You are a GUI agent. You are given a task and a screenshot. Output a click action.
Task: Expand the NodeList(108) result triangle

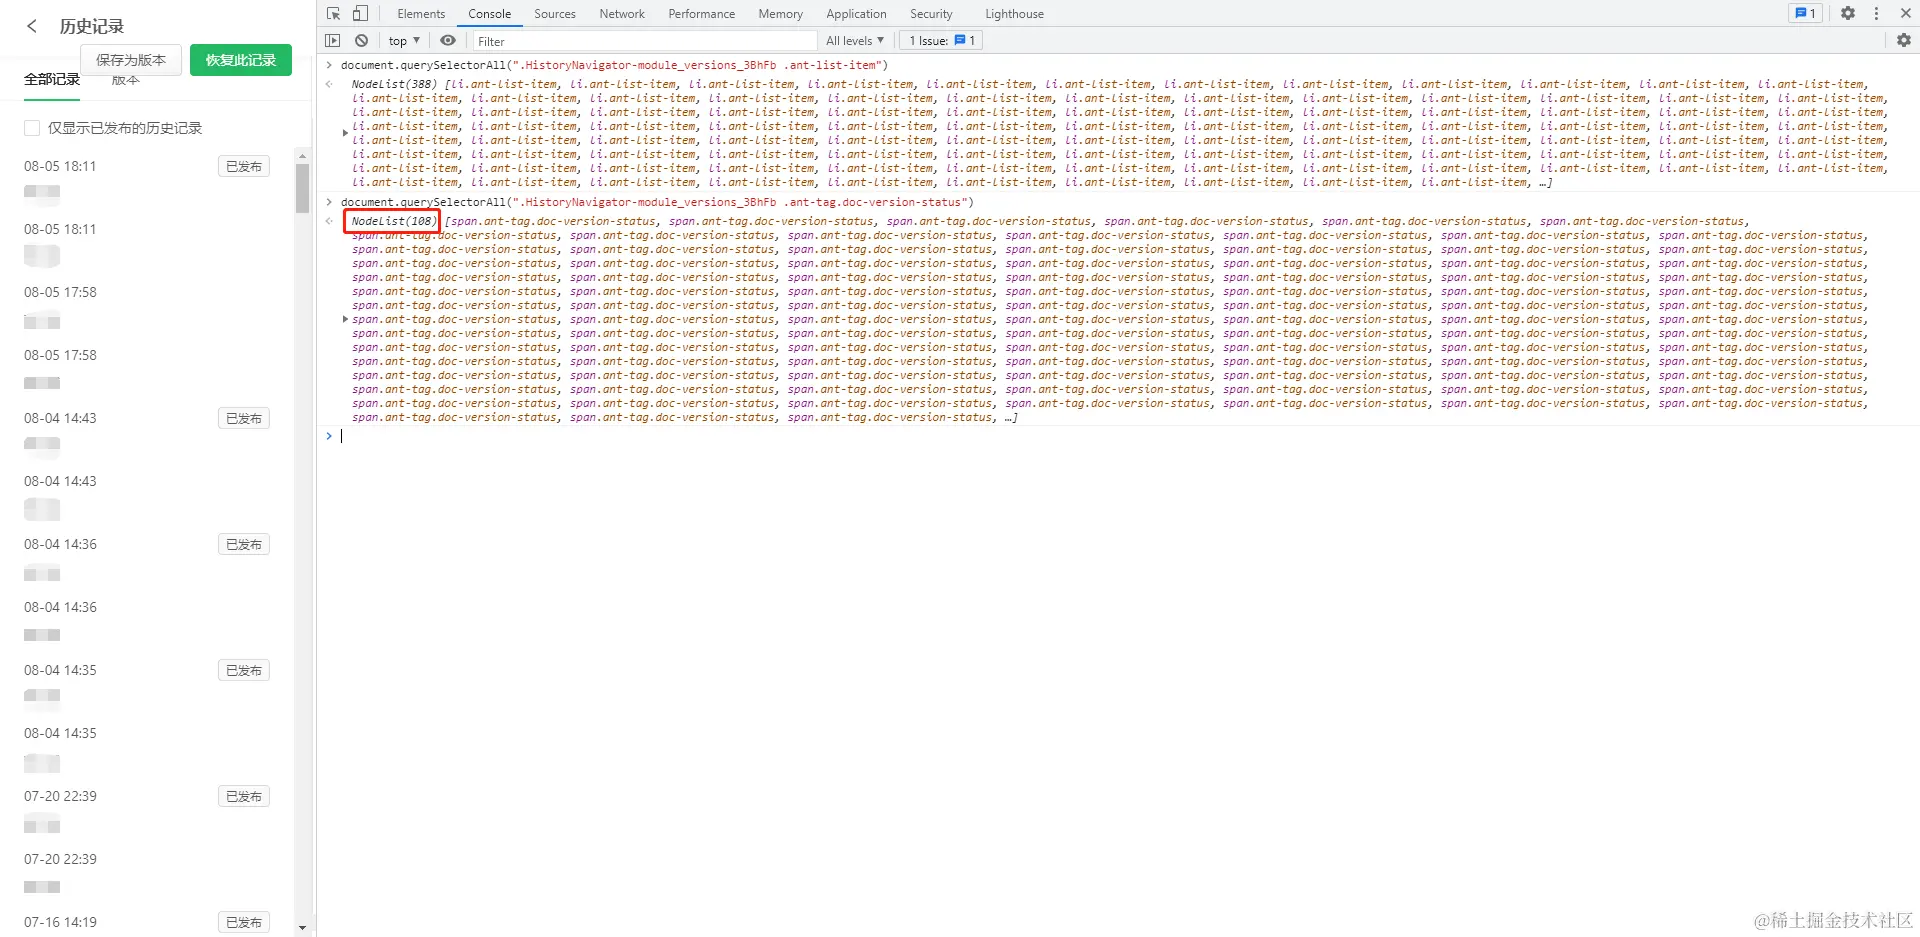(345, 319)
